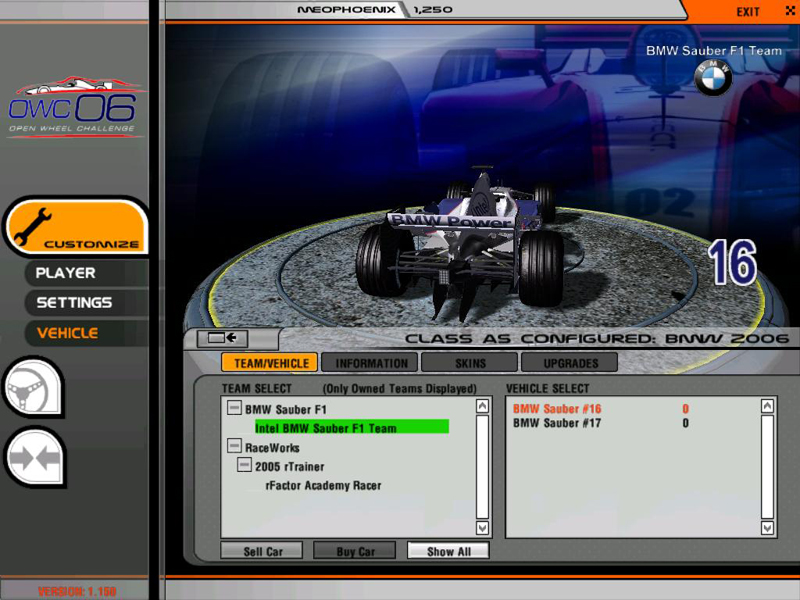Select the BMW Sauber F1 tree row
800x600 pixels.
coord(286,409)
